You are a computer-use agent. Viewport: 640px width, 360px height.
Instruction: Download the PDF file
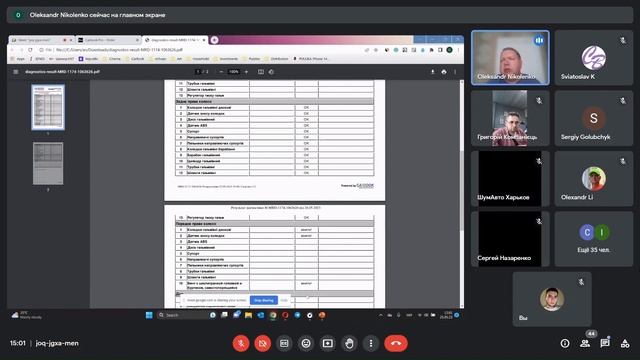[433, 72]
